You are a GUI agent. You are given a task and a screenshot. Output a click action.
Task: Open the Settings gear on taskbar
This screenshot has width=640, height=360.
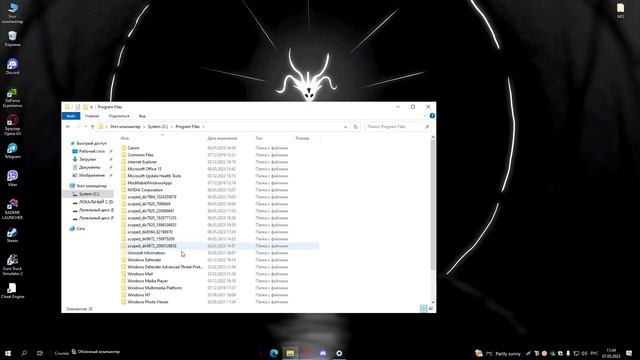[x=339, y=353]
